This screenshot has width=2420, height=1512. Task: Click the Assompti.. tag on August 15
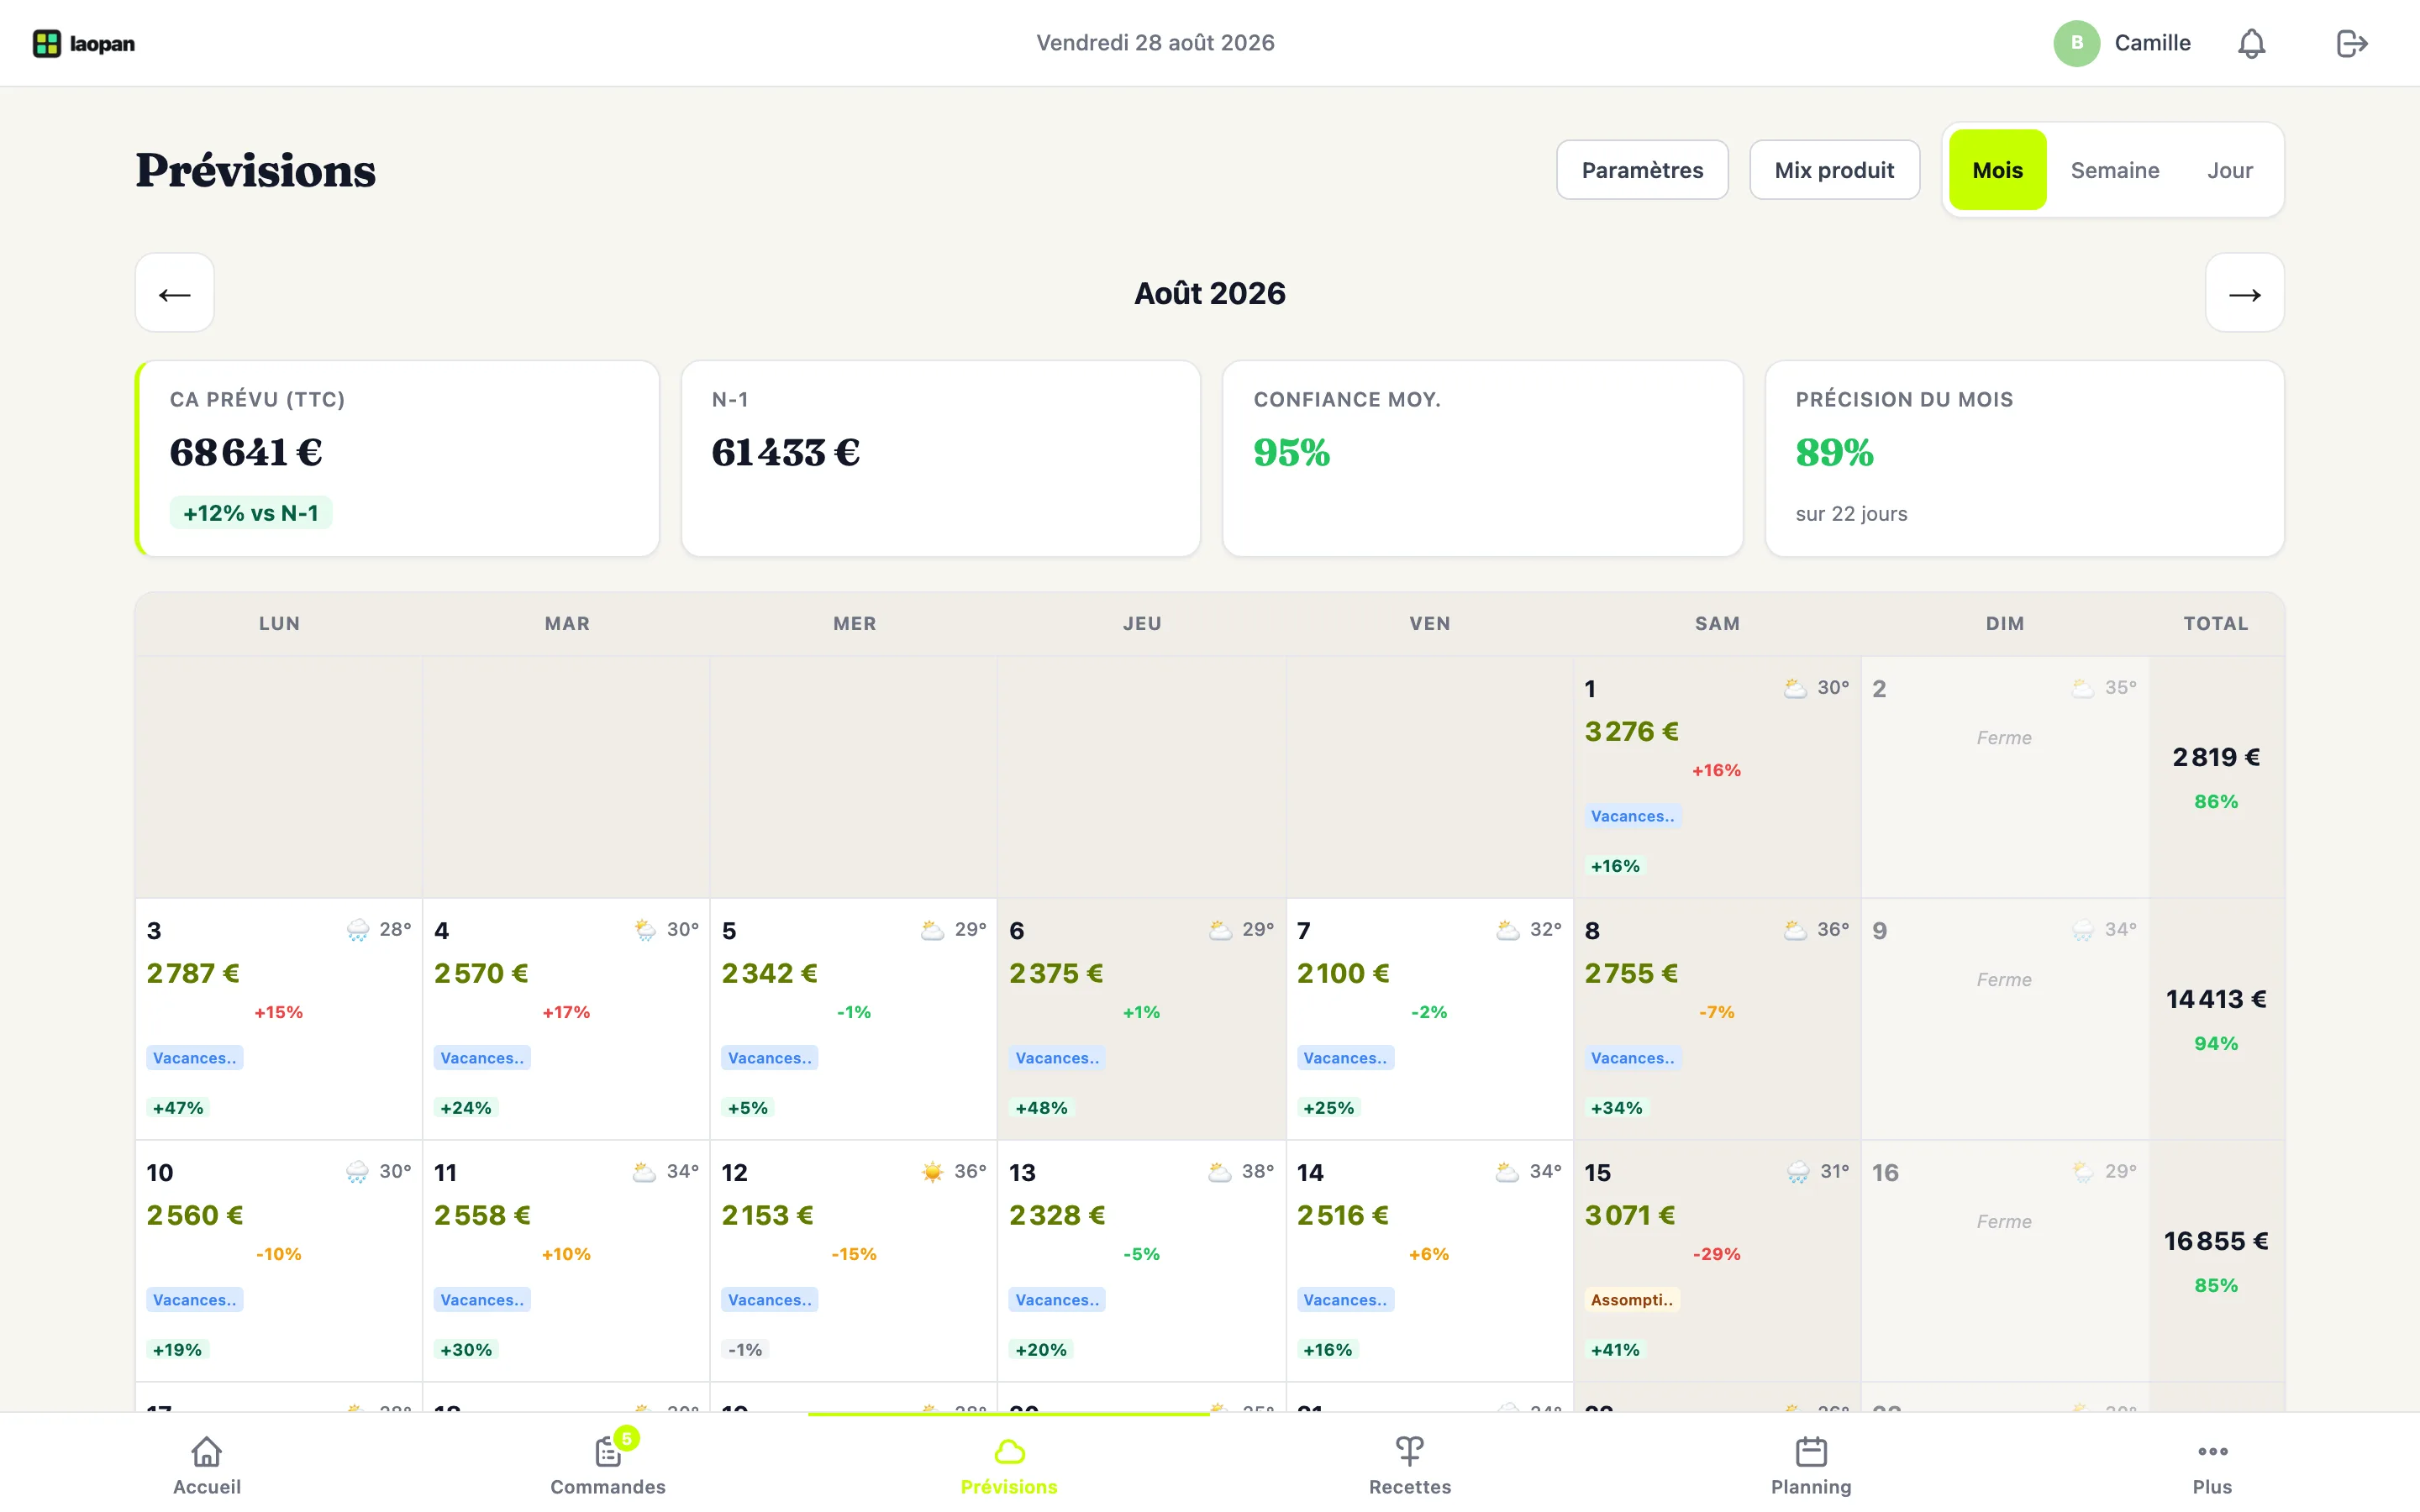pyautogui.click(x=1632, y=1300)
